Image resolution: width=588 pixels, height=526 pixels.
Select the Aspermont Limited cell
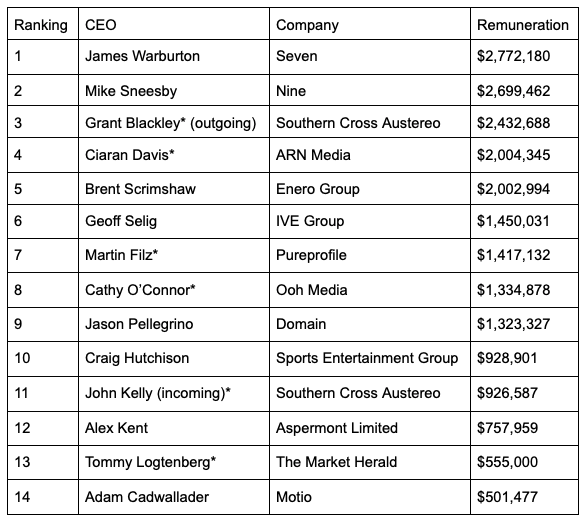(370, 428)
